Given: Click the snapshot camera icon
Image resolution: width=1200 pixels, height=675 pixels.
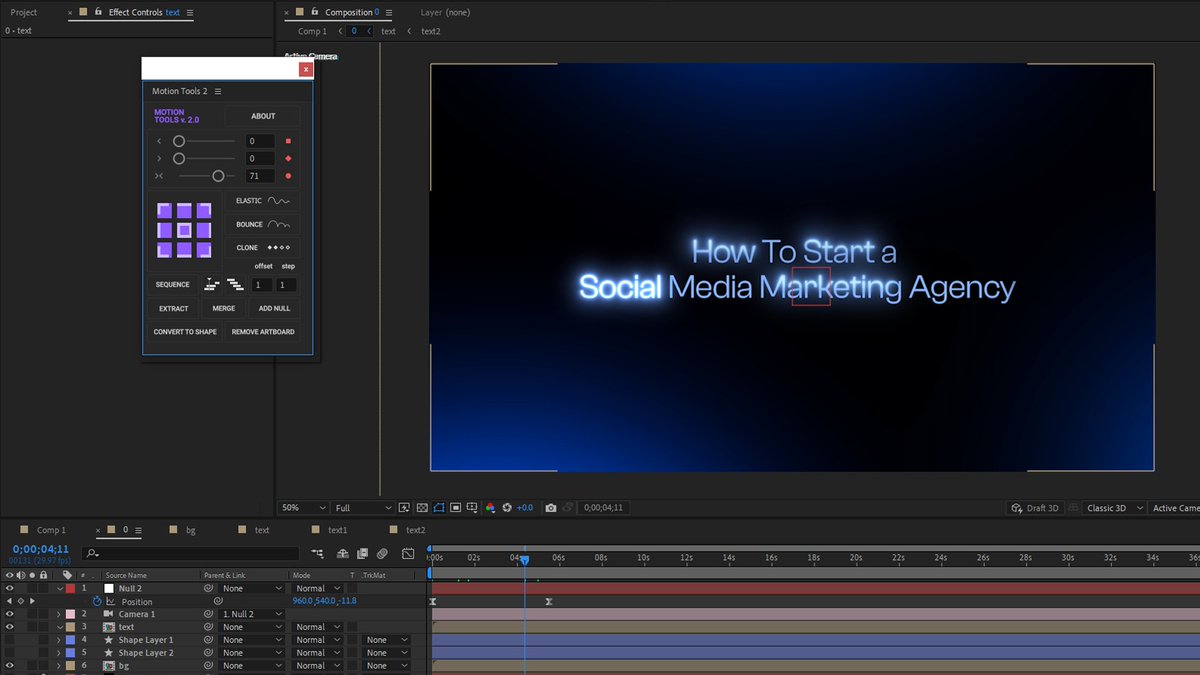Looking at the screenshot, I should (550, 508).
